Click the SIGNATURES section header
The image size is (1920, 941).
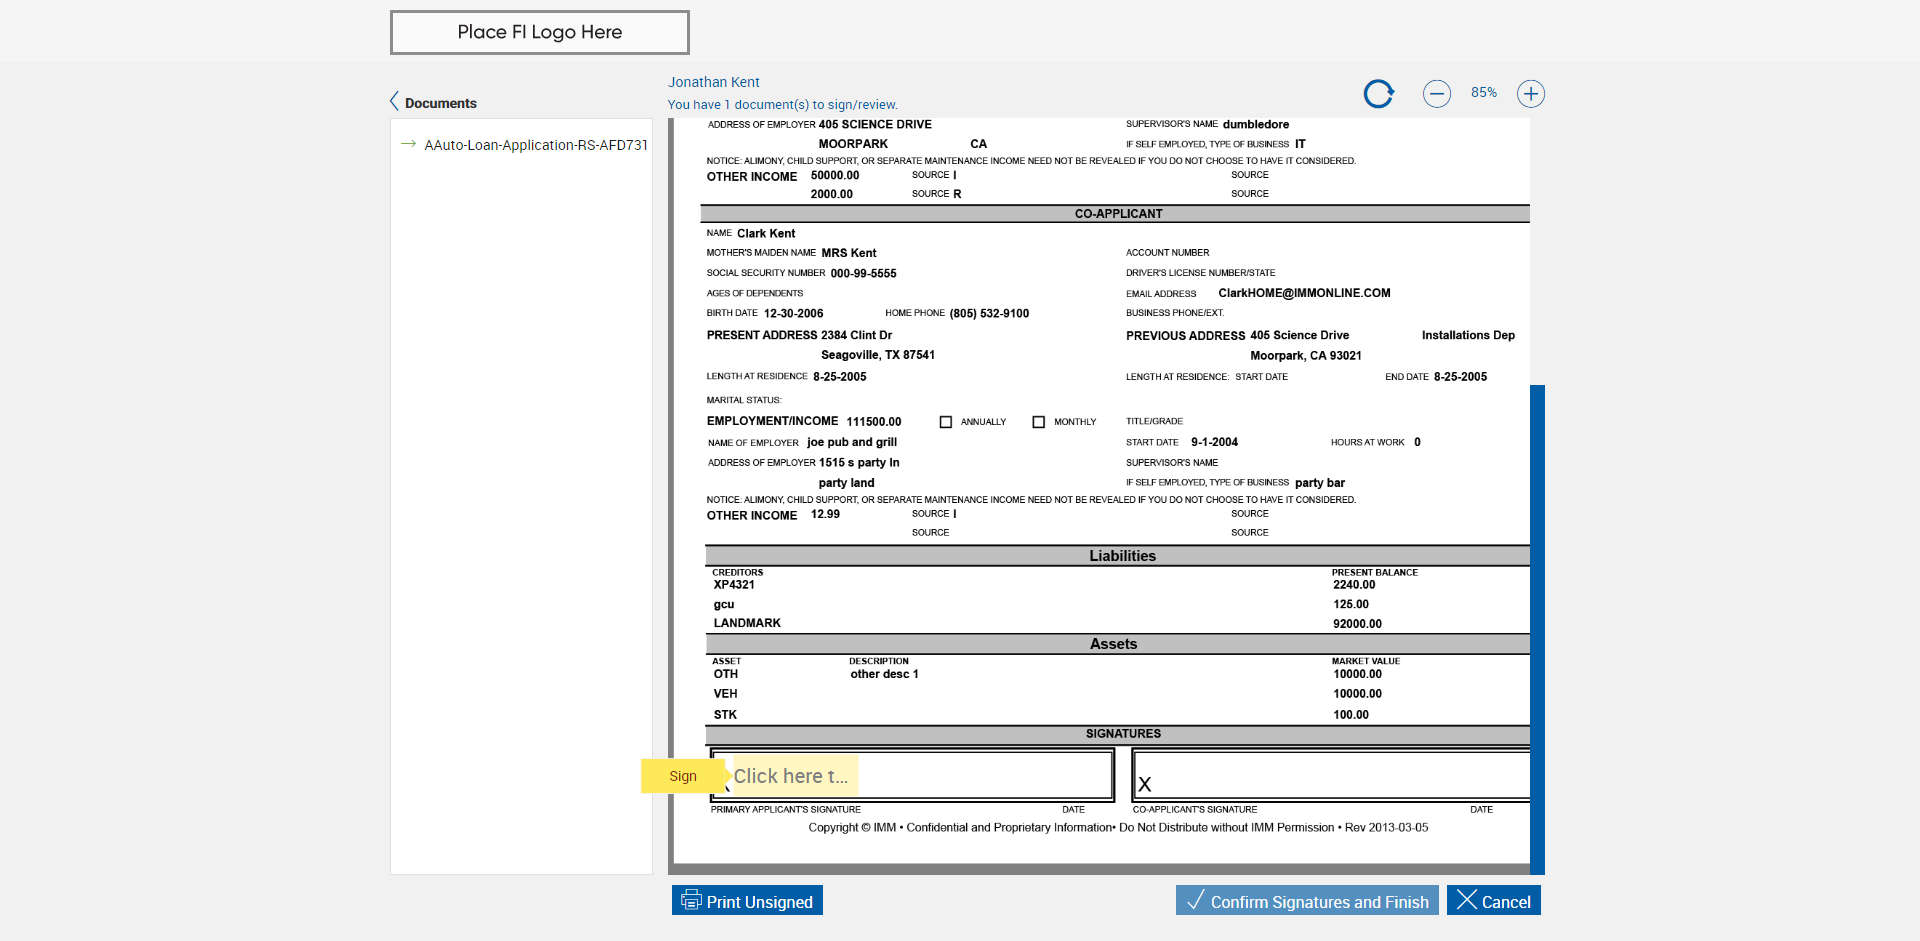pos(1123,734)
